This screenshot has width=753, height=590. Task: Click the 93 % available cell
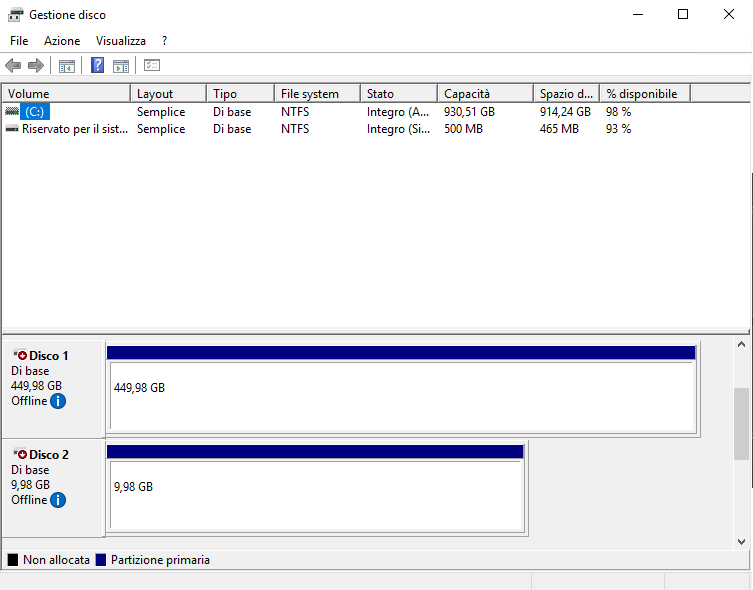point(618,129)
